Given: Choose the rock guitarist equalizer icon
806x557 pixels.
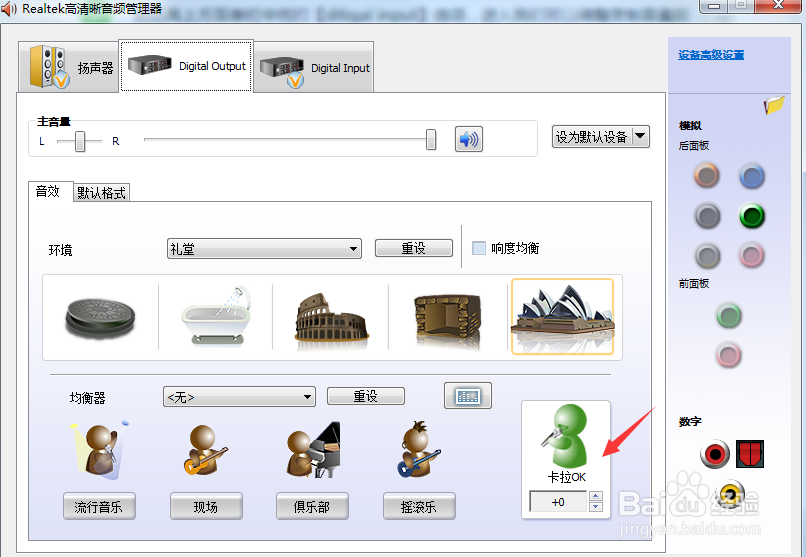Looking at the screenshot, I should click(x=418, y=449).
